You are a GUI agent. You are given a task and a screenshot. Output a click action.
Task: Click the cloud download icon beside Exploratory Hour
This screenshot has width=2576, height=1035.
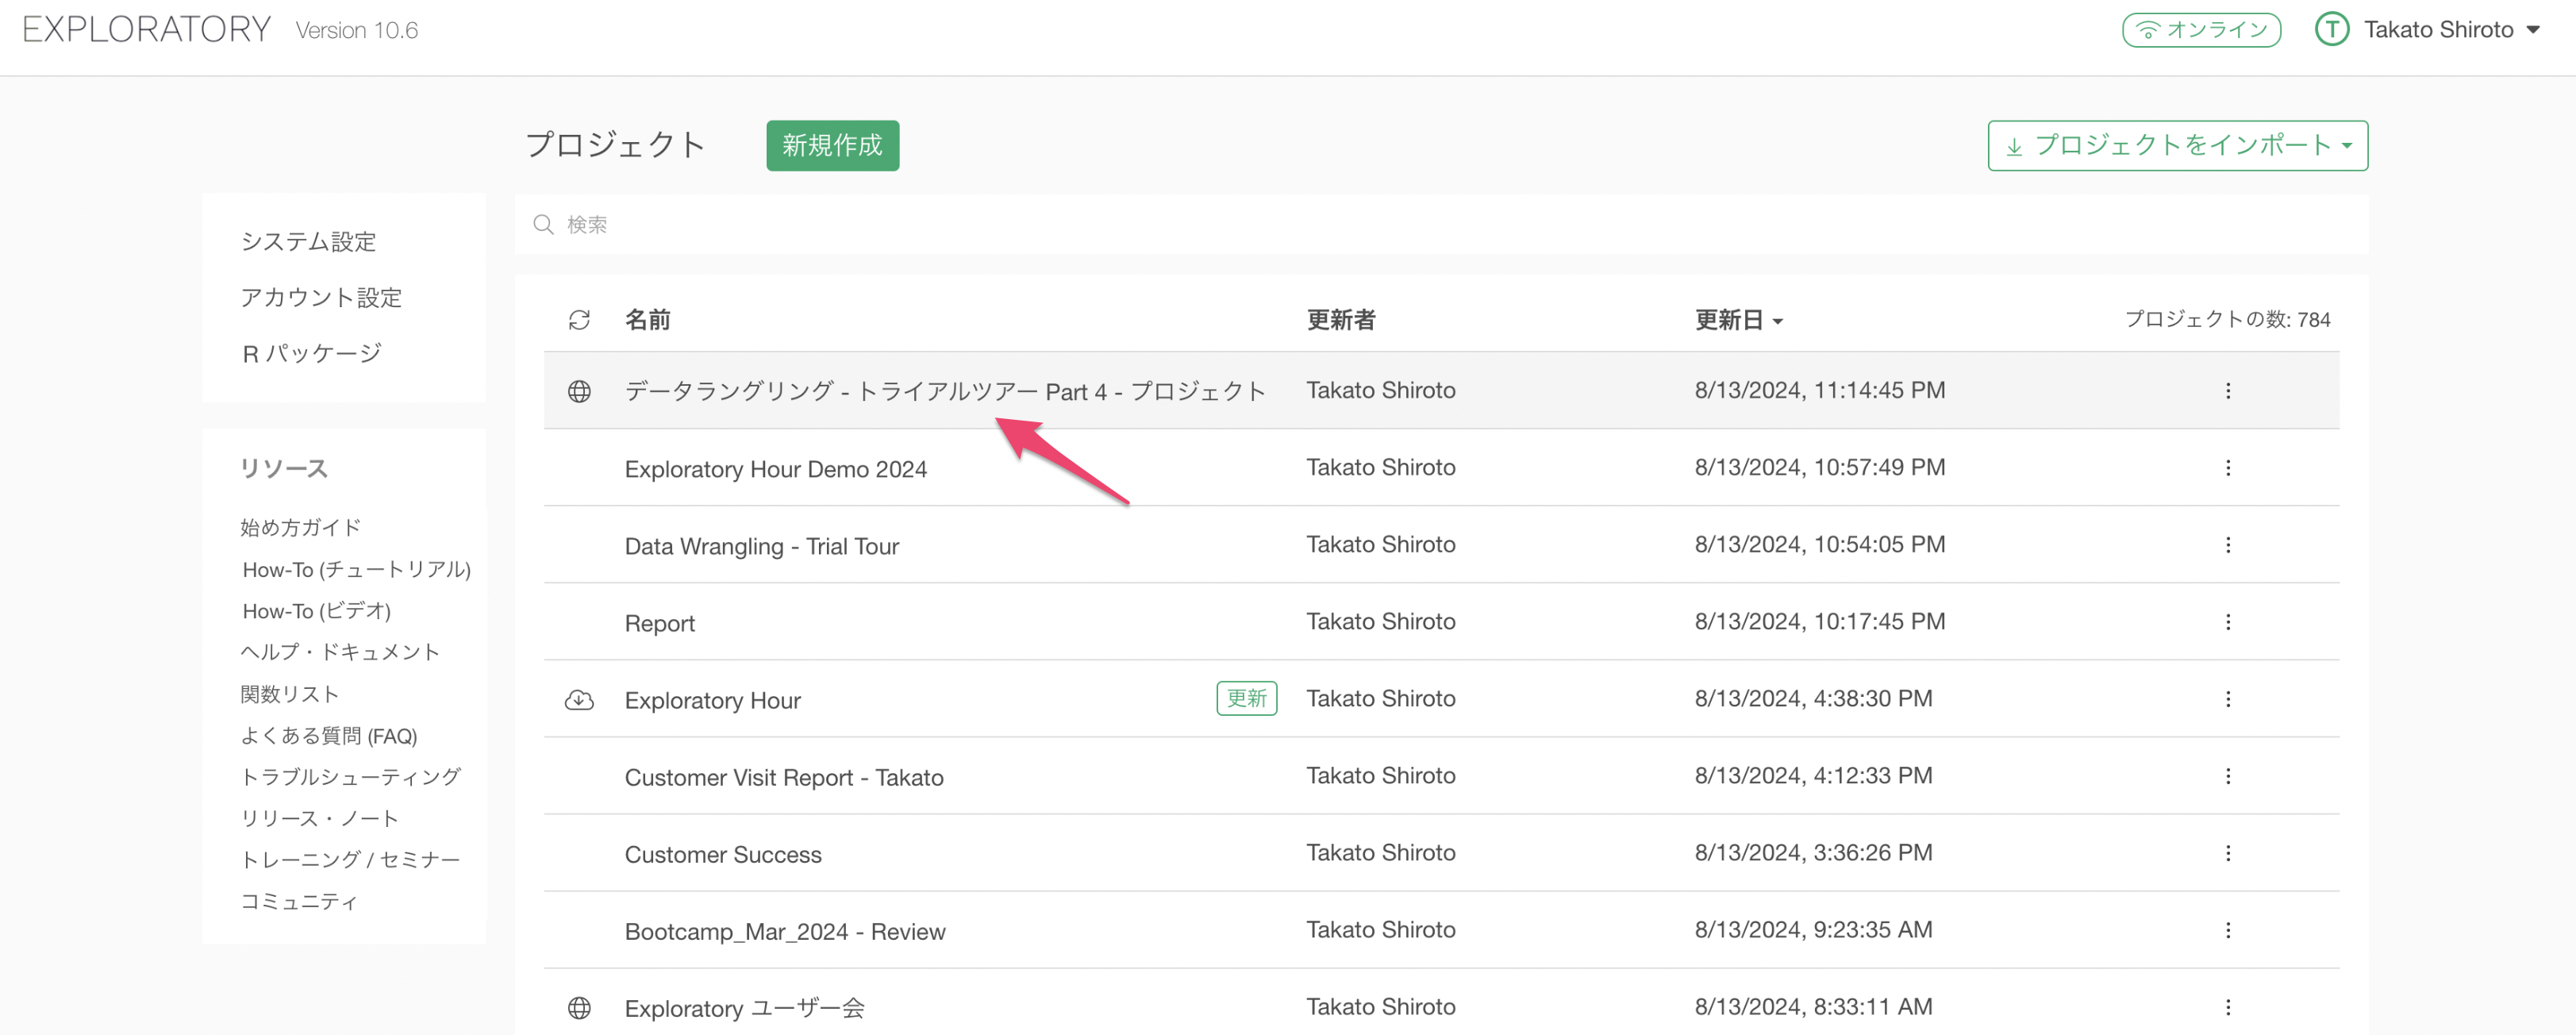pyautogui.click(x=579, y=700)
